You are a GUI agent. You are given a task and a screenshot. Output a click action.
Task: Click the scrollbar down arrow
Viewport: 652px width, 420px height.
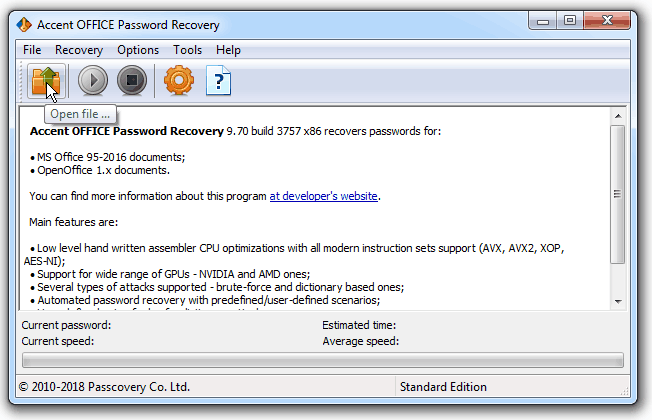618,301
